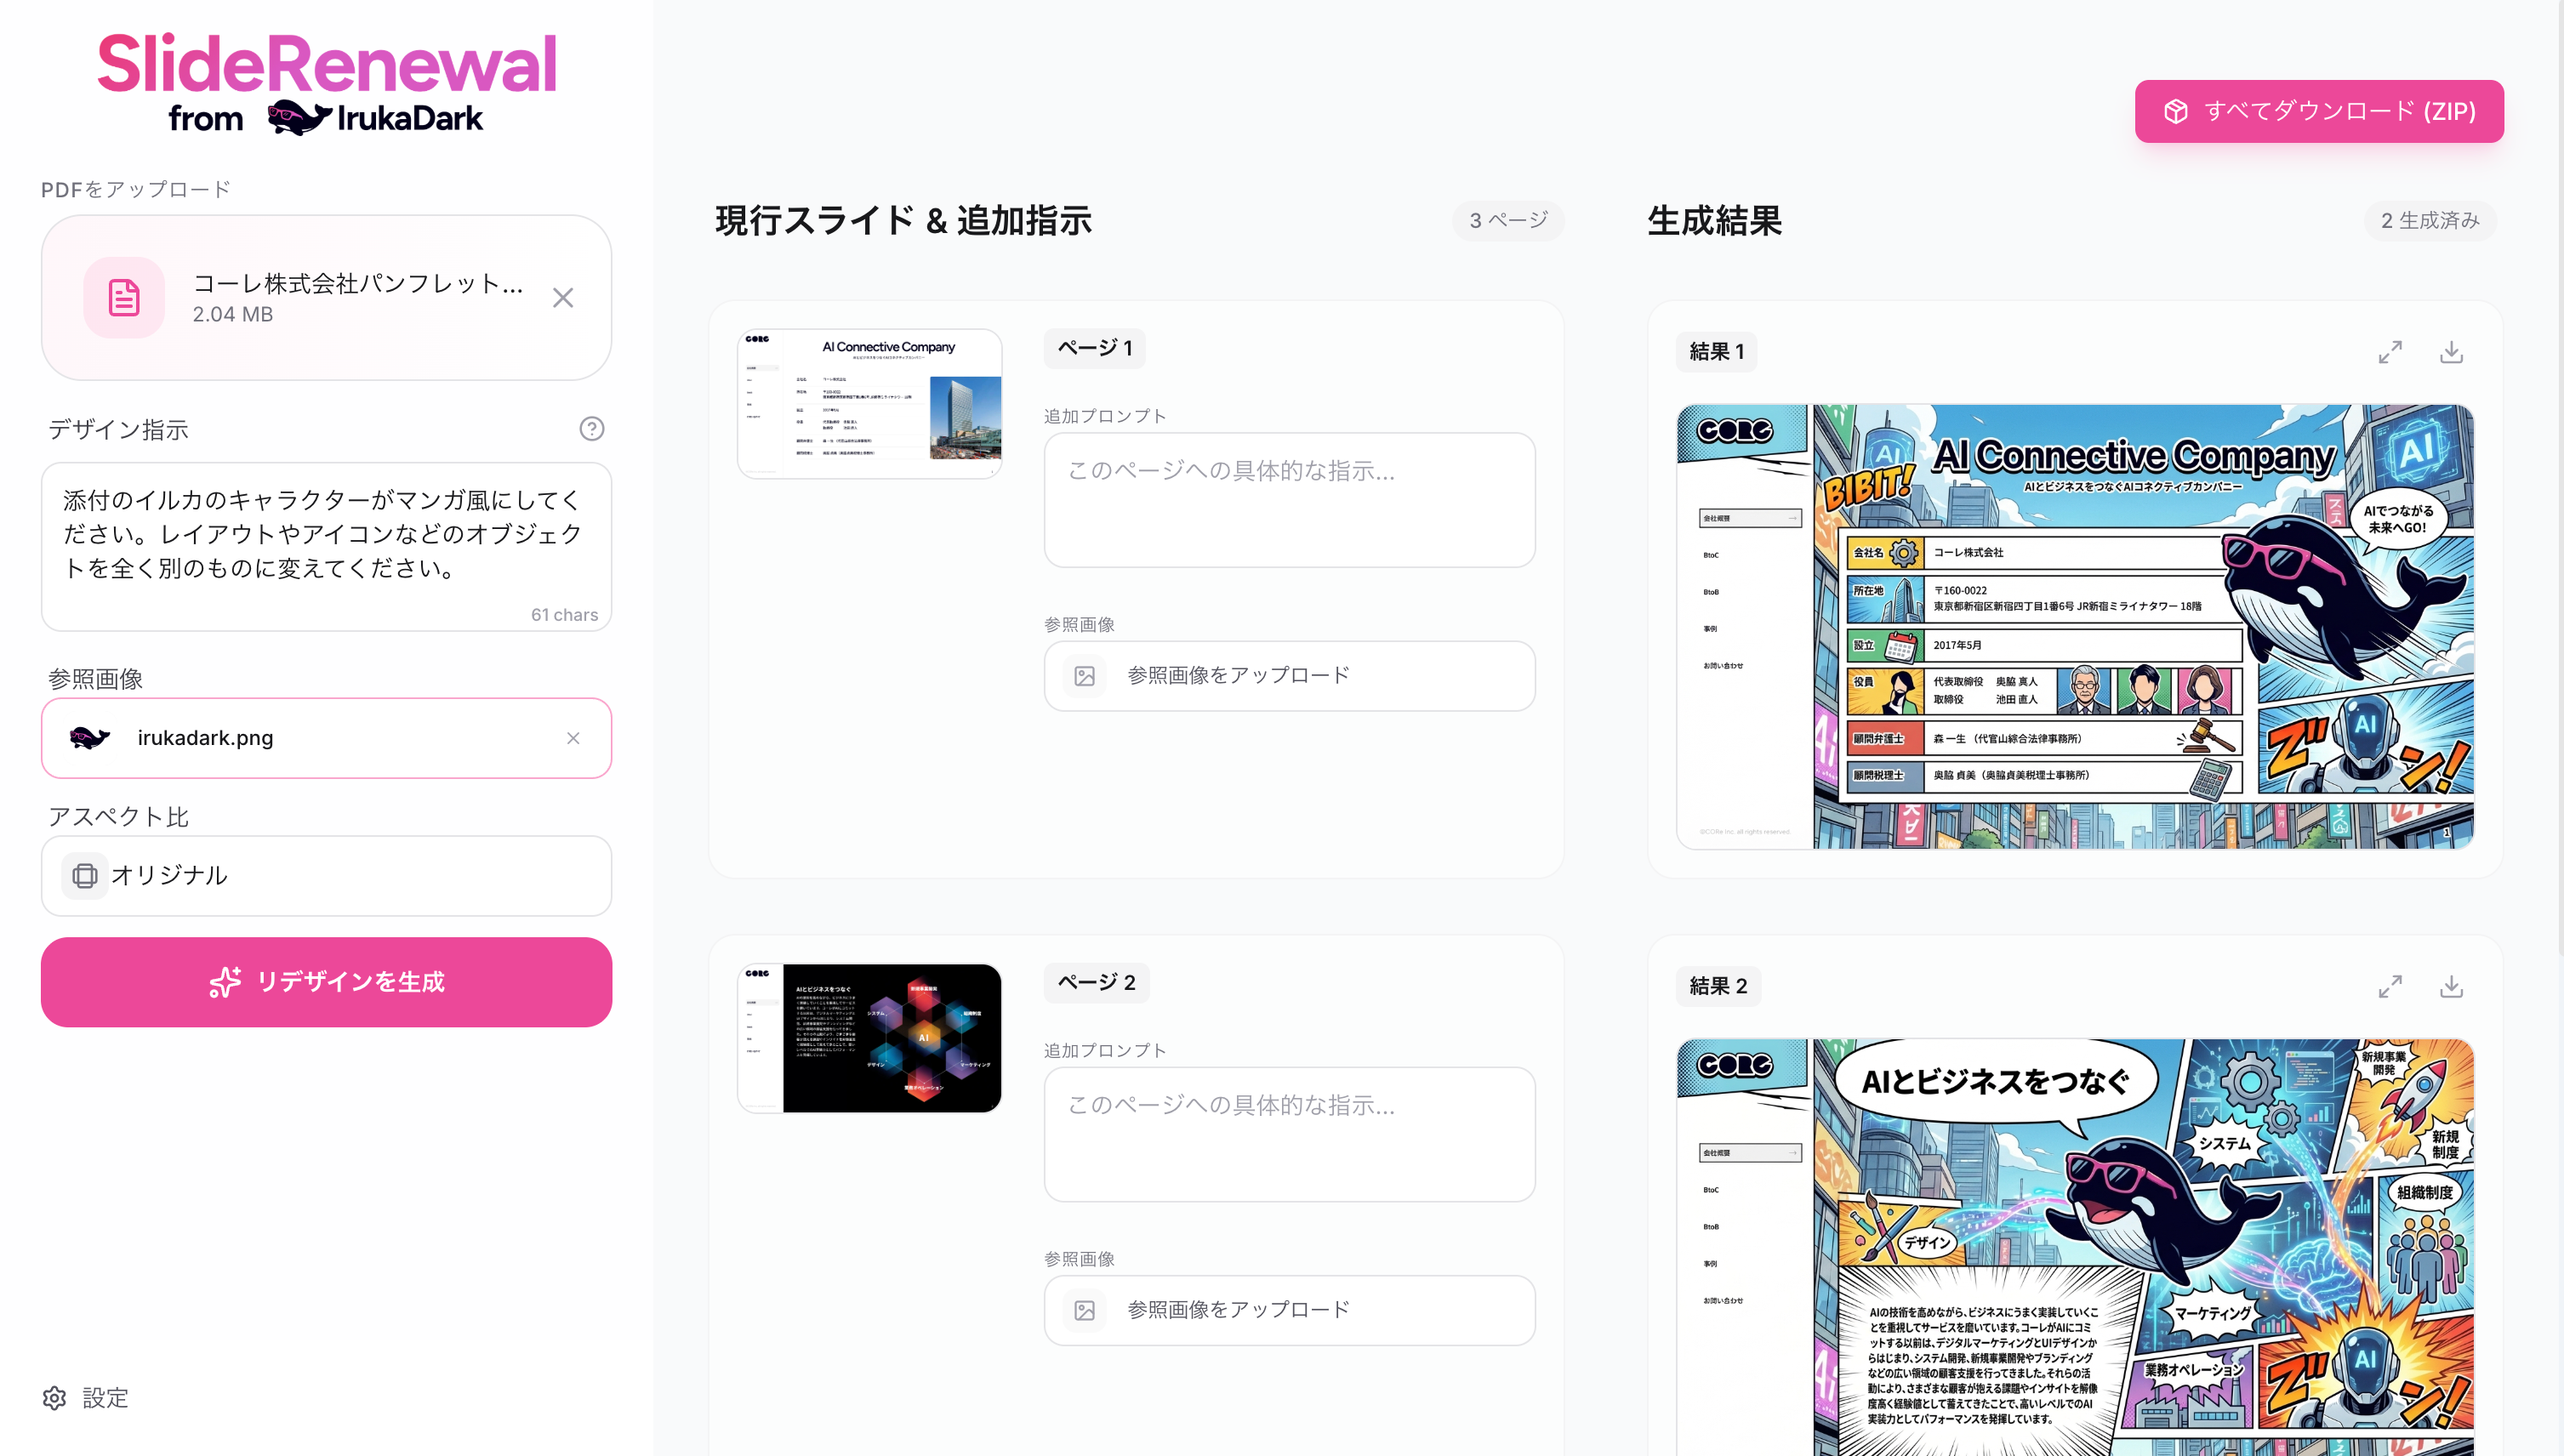Screen dimensions: 2564x1456
Task: Download result 1 image
Action: (2451, 352)
